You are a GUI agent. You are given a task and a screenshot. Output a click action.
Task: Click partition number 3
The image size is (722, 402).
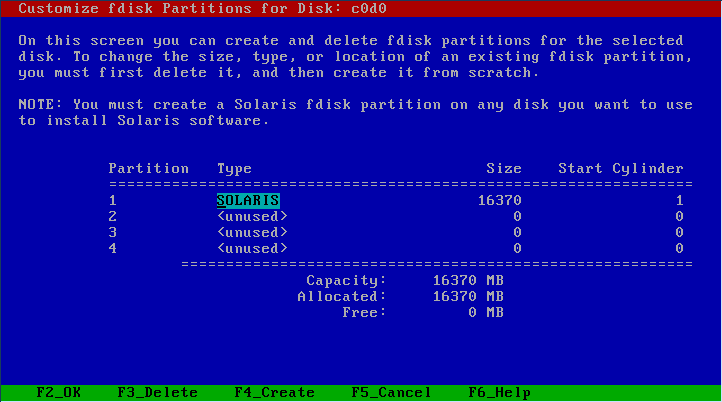point(113,232)
